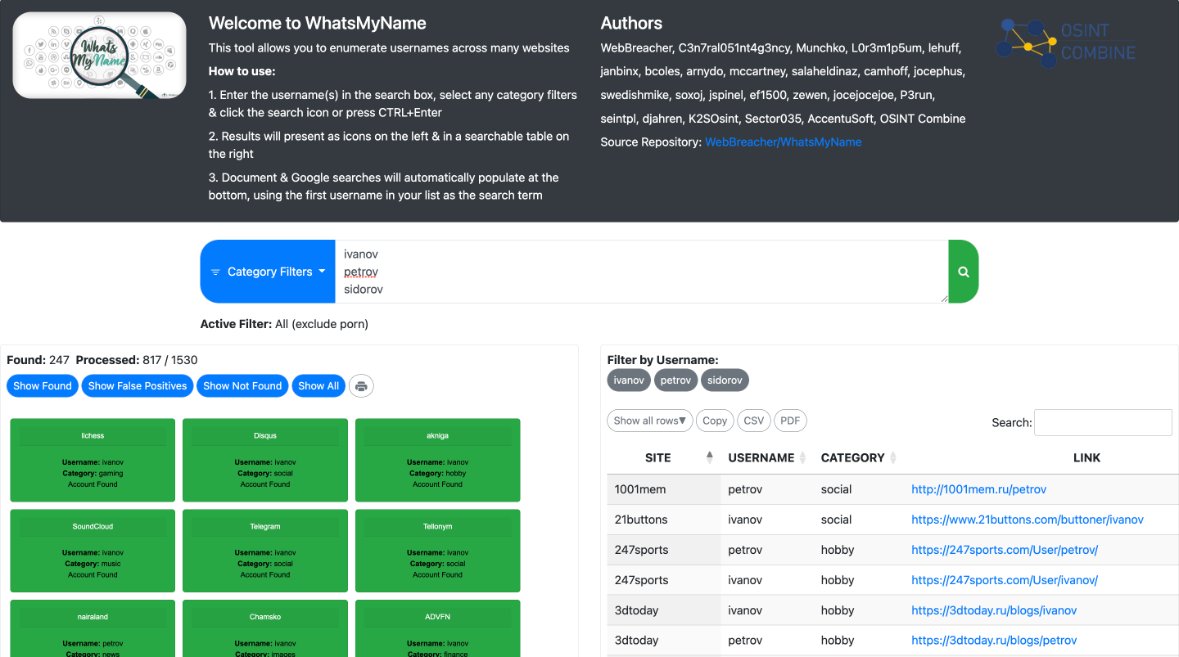The width and height of the screenshot is (1179, 657).
Task: Click the akniga result card
Action: (438, 460)
